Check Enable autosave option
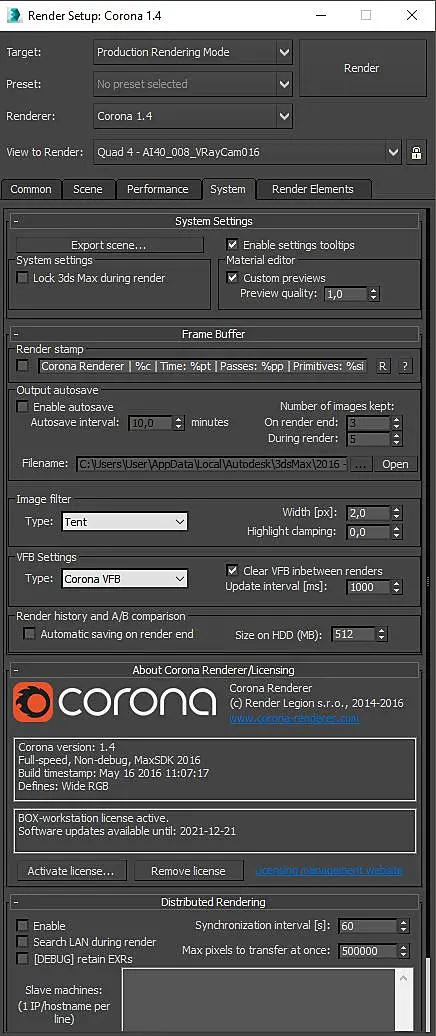Viewport: 436px width, 1036px height. 22,406
